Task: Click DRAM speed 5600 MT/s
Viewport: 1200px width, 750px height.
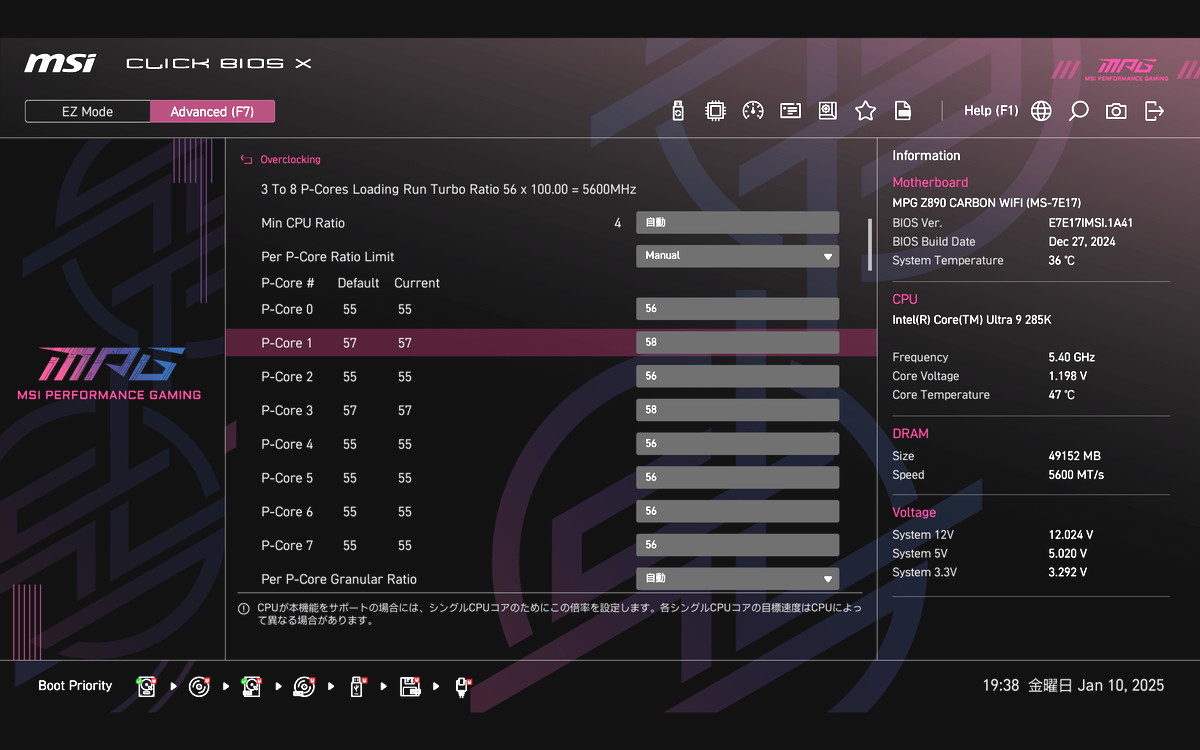Action: [x=1076, y=475]
